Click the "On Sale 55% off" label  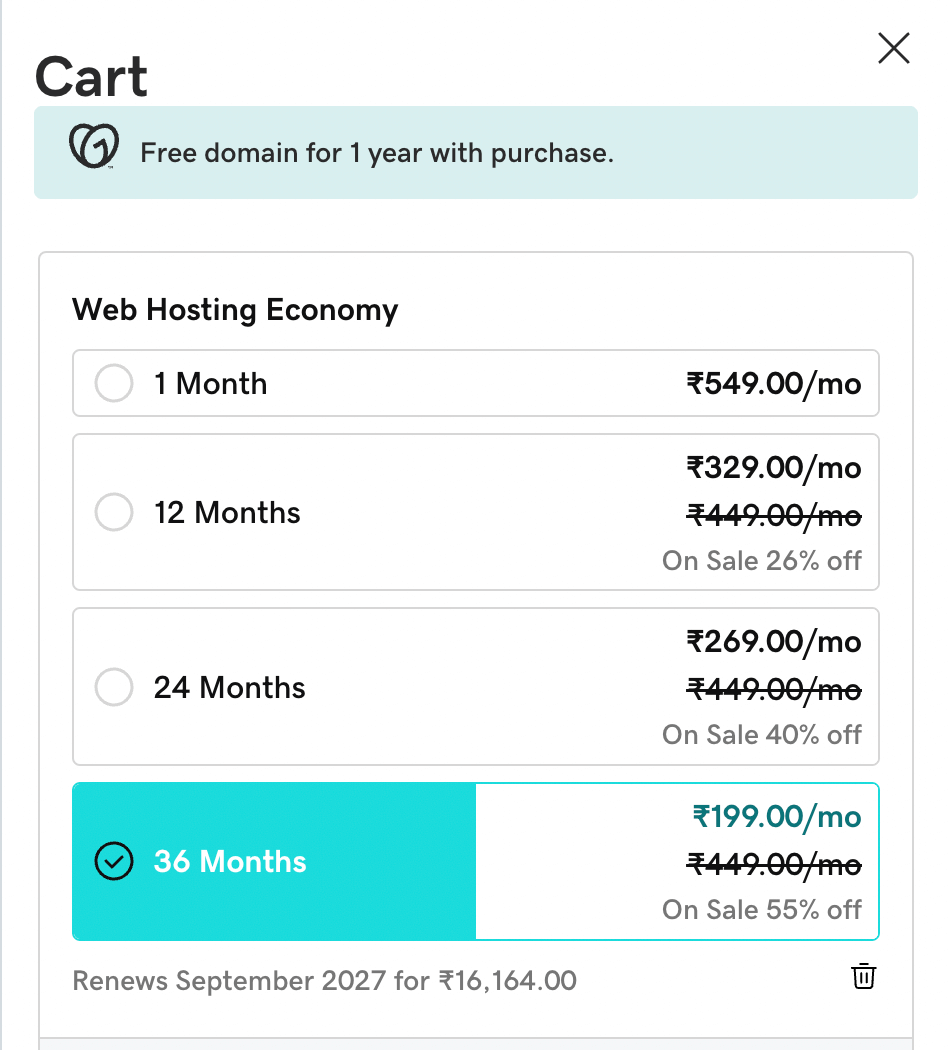(x=761, y=910)
